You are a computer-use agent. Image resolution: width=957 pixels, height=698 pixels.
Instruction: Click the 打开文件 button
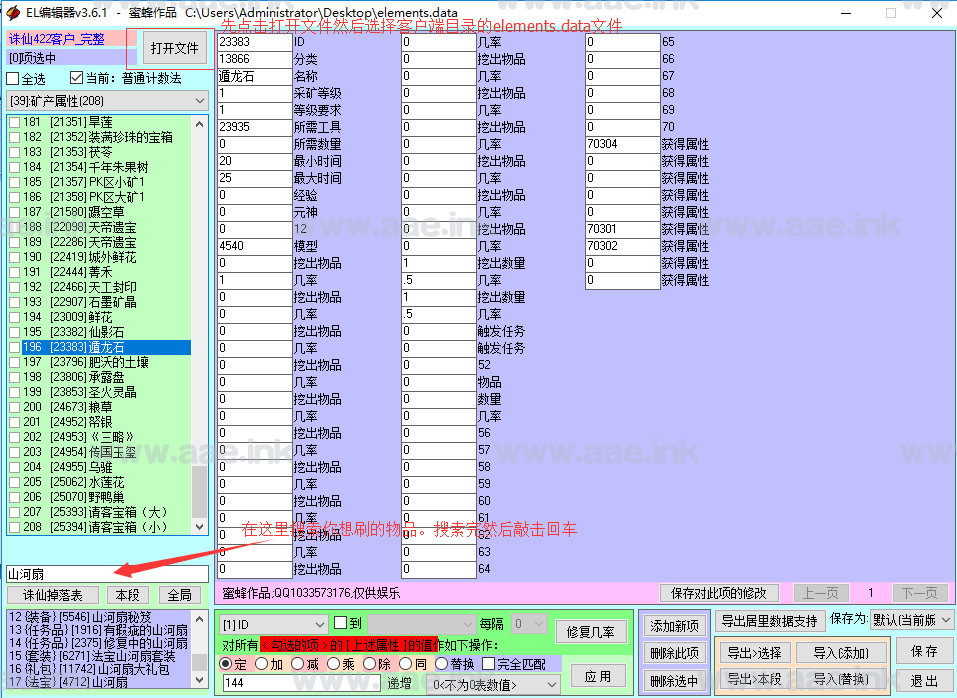click(x=174, y=48)
